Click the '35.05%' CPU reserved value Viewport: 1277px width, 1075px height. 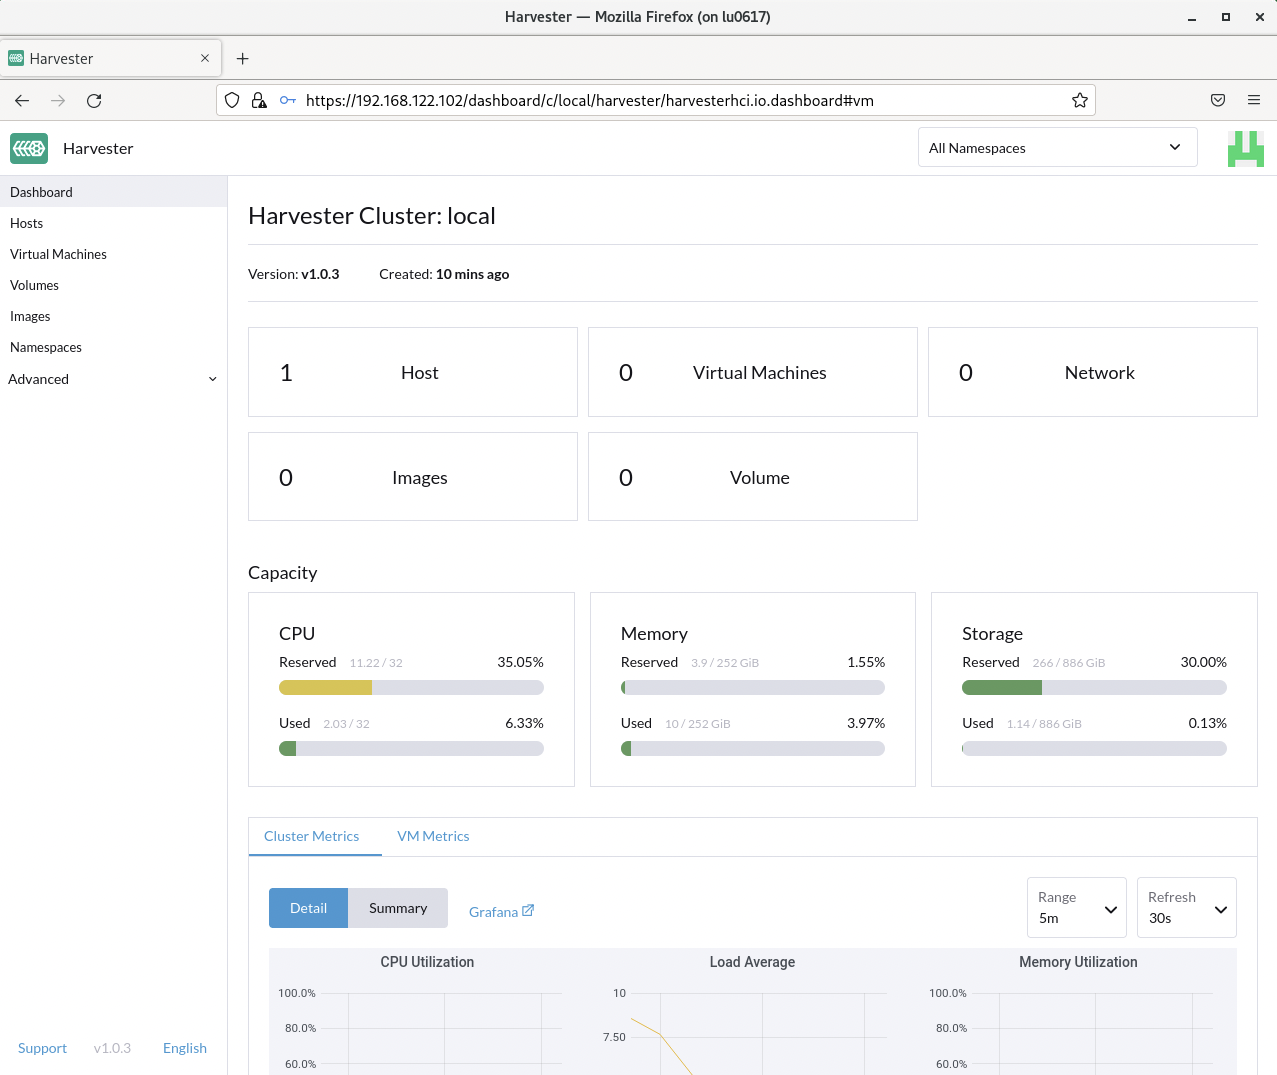pos(520,662)
